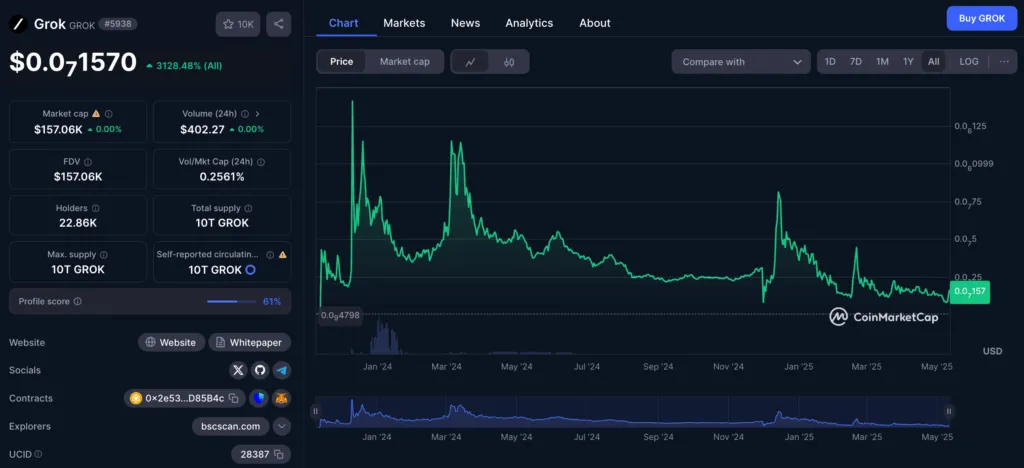Open the Whitepaper link
The width and height of the screenshot is (1024, 468).
pos(250,342)
